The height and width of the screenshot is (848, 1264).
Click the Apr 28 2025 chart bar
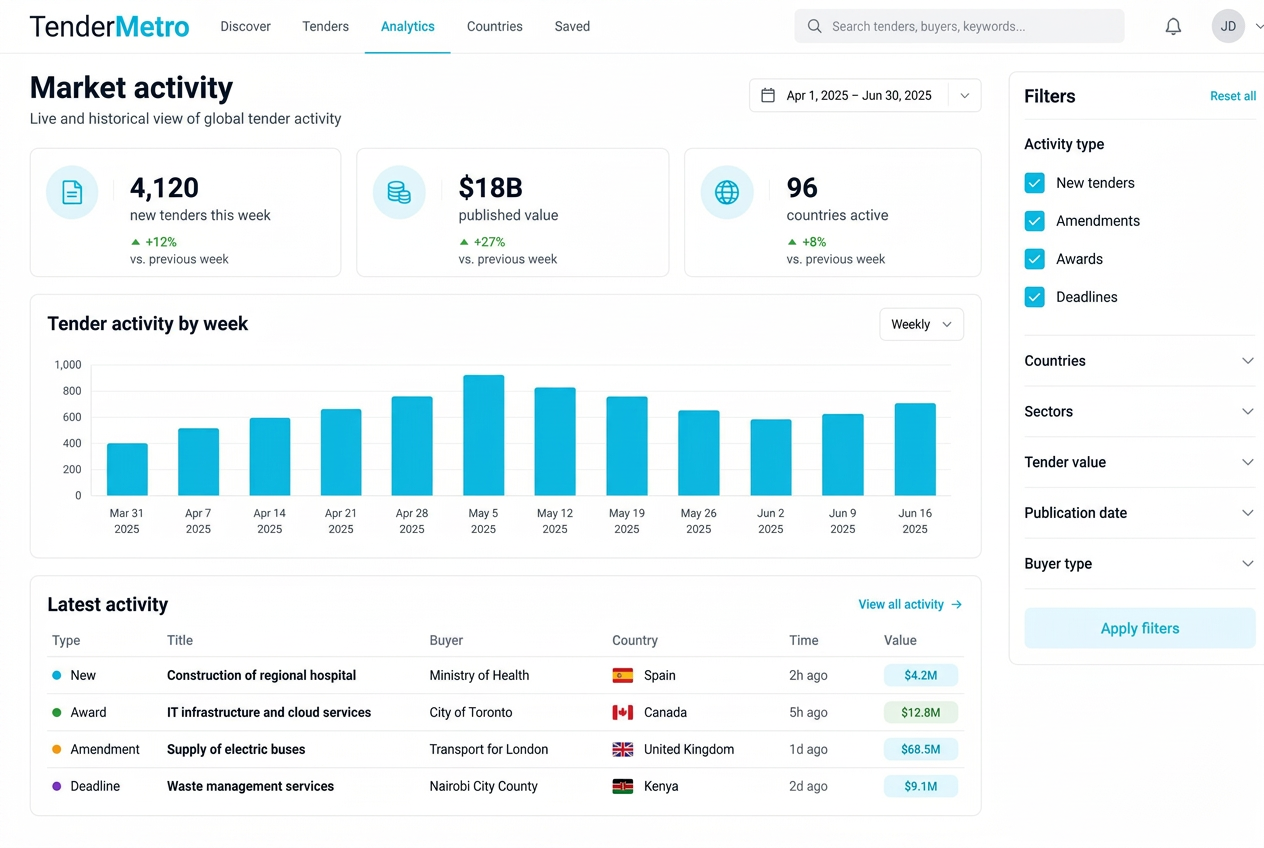point(412,446)
